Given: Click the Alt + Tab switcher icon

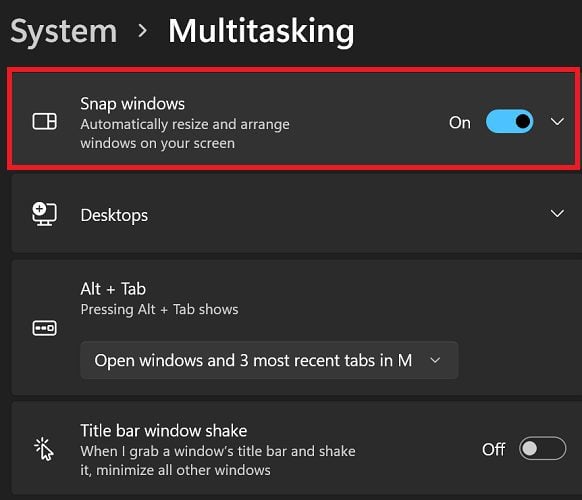Looking at the screenshot, I should pos(45,328).
